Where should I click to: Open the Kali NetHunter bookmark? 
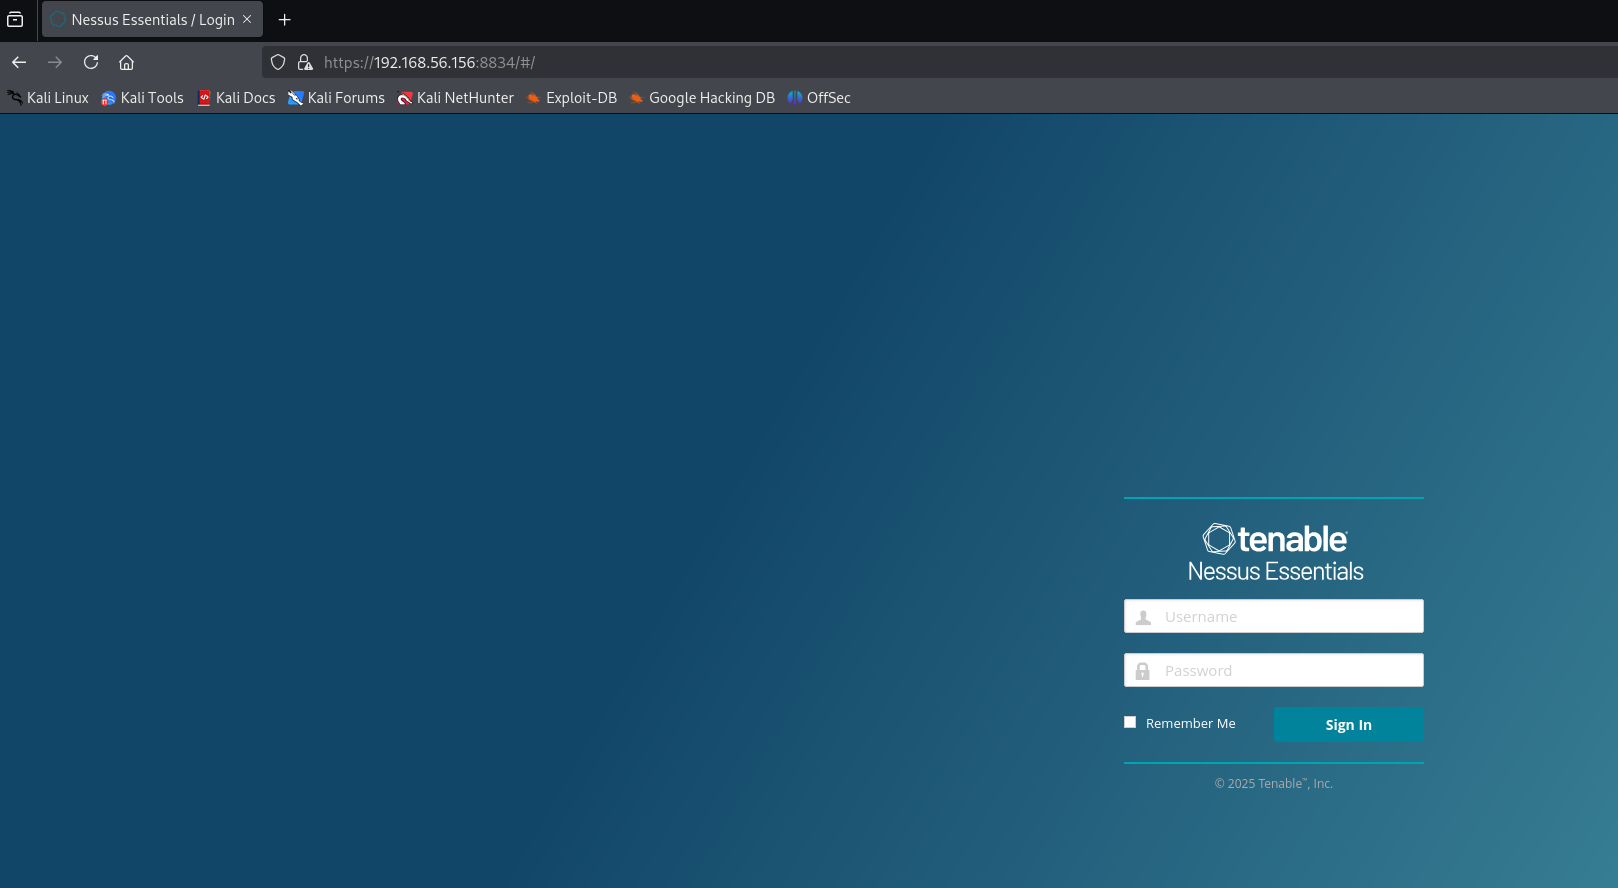point(455,98)
